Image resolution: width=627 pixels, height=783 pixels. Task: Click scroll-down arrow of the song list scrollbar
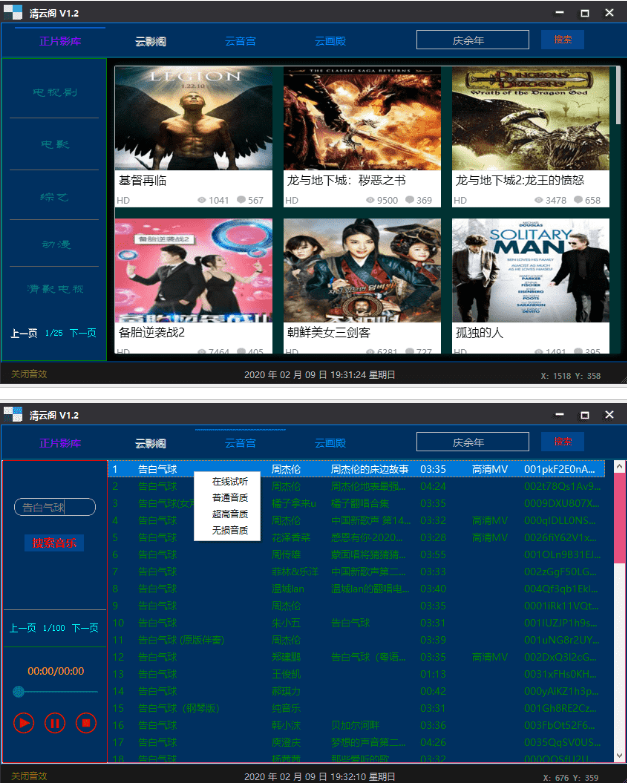point(620,756)
